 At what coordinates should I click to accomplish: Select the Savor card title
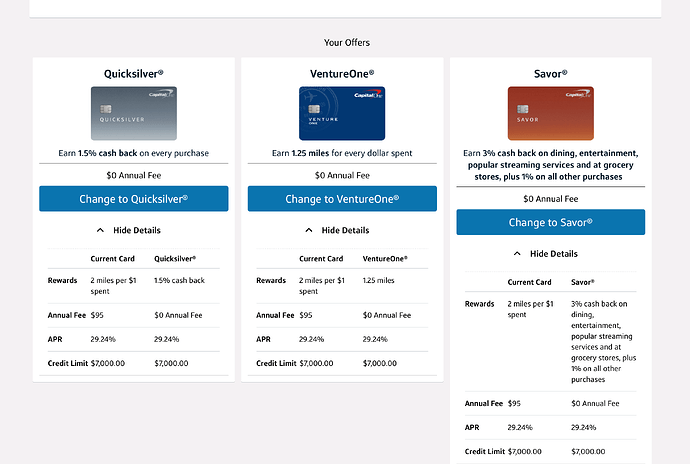coord(551,74)
